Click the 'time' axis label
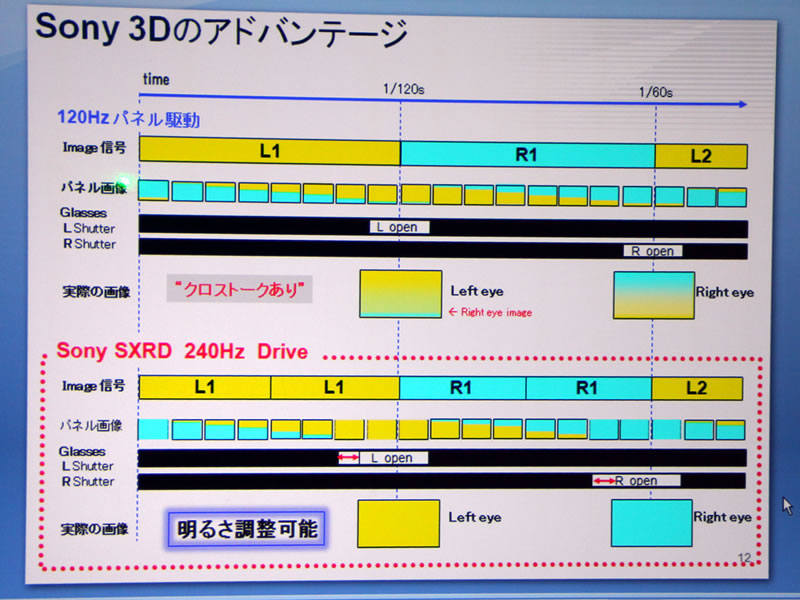Image resolution: width=800 pixels, height=600 pixels. tap(156, 80)
